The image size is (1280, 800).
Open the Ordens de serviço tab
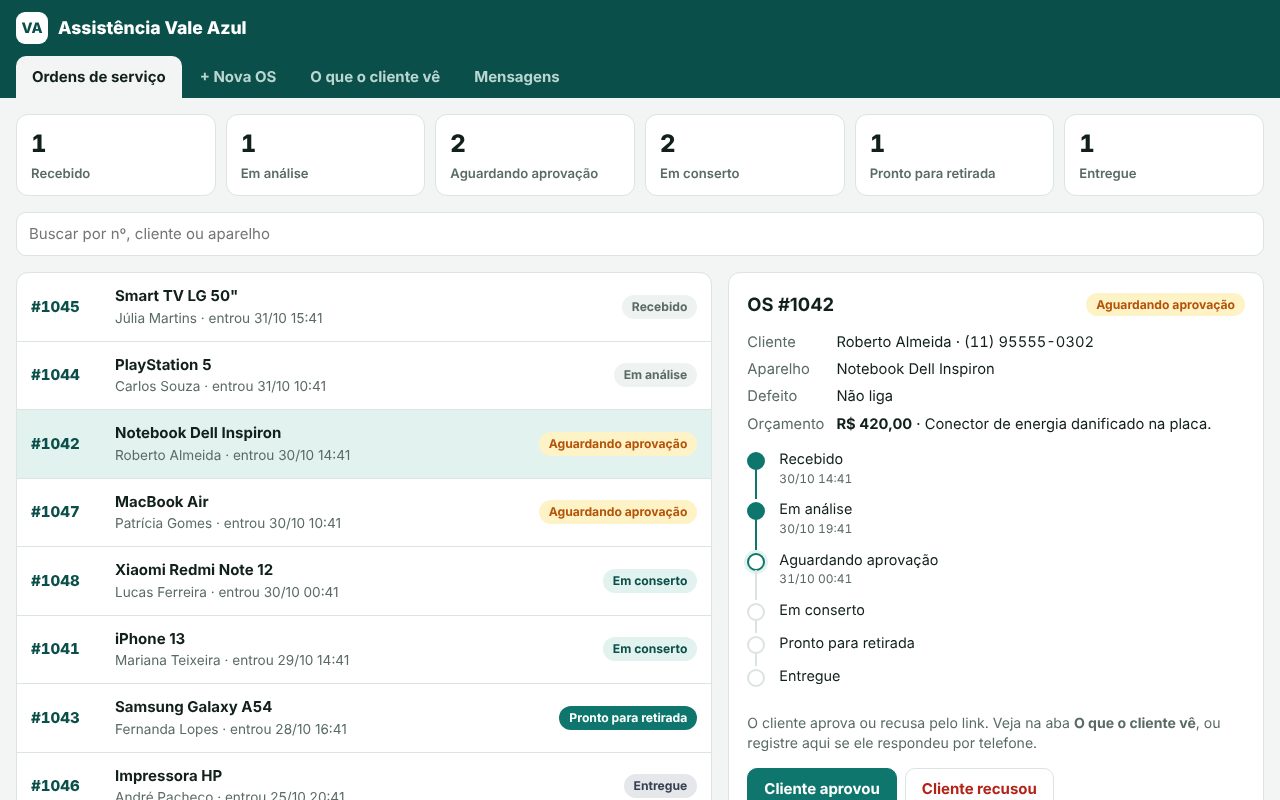coord(99,77)
